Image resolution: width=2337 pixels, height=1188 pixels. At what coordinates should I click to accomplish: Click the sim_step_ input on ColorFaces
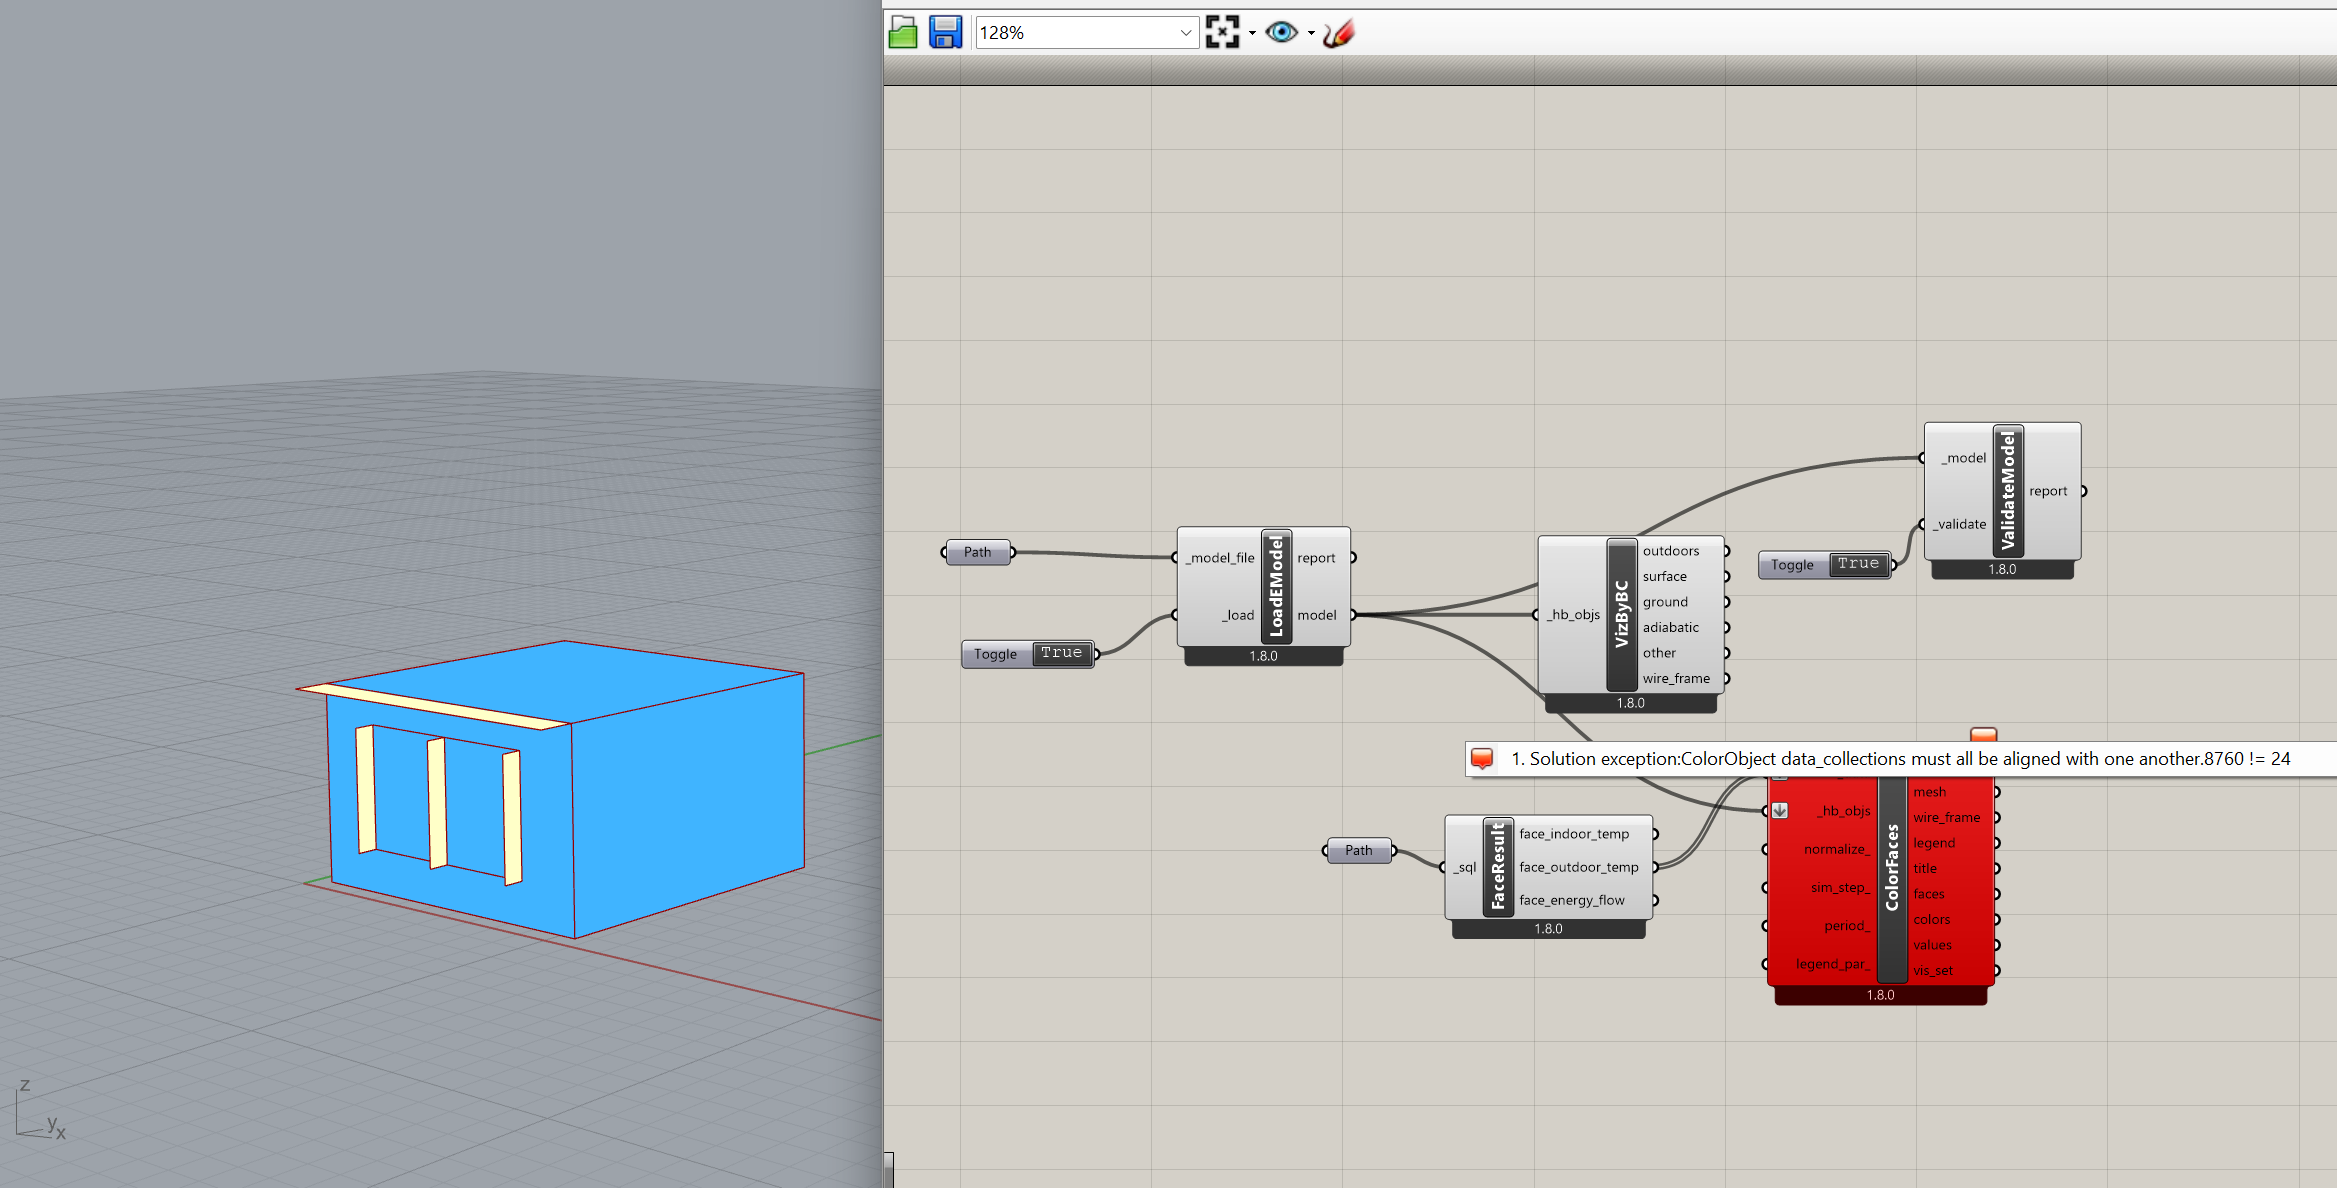coord(1840,887)
